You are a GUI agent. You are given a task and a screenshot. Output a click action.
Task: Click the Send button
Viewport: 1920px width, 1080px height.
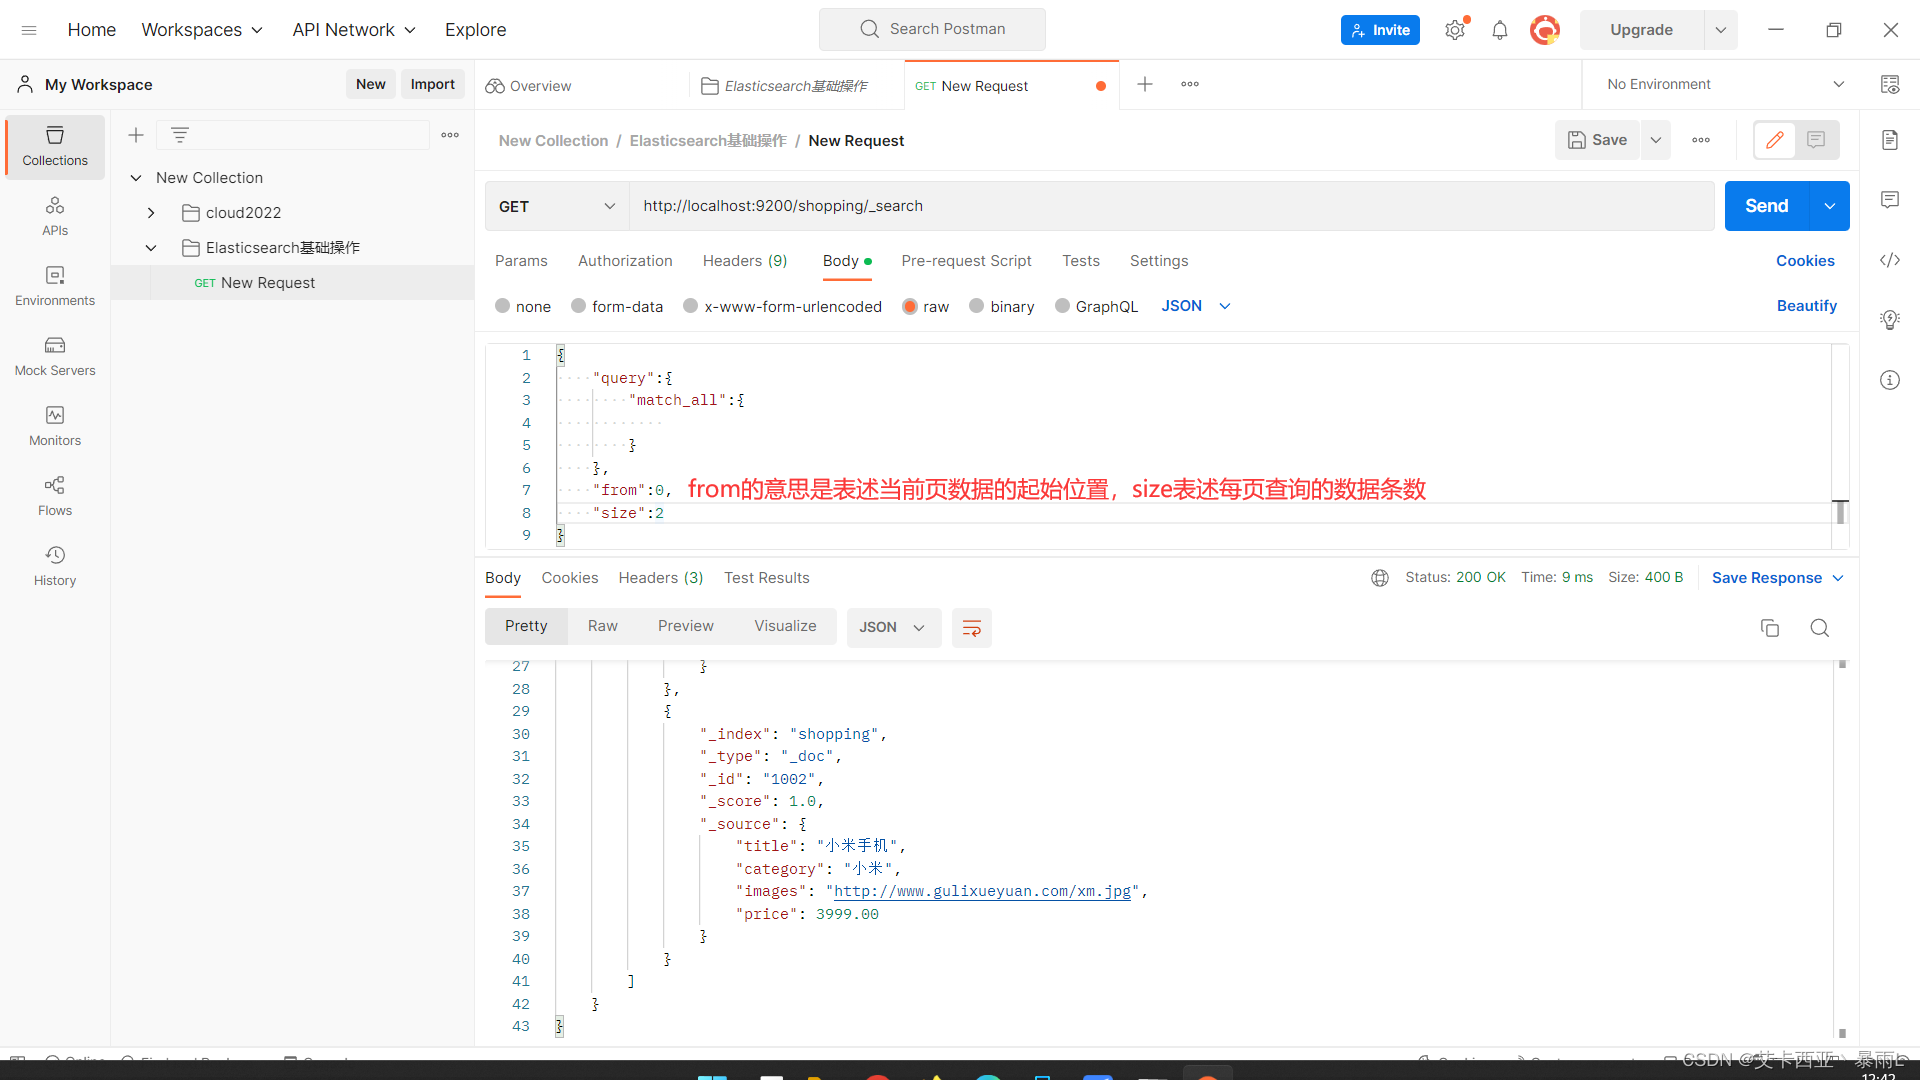(x=1767, y=206)
